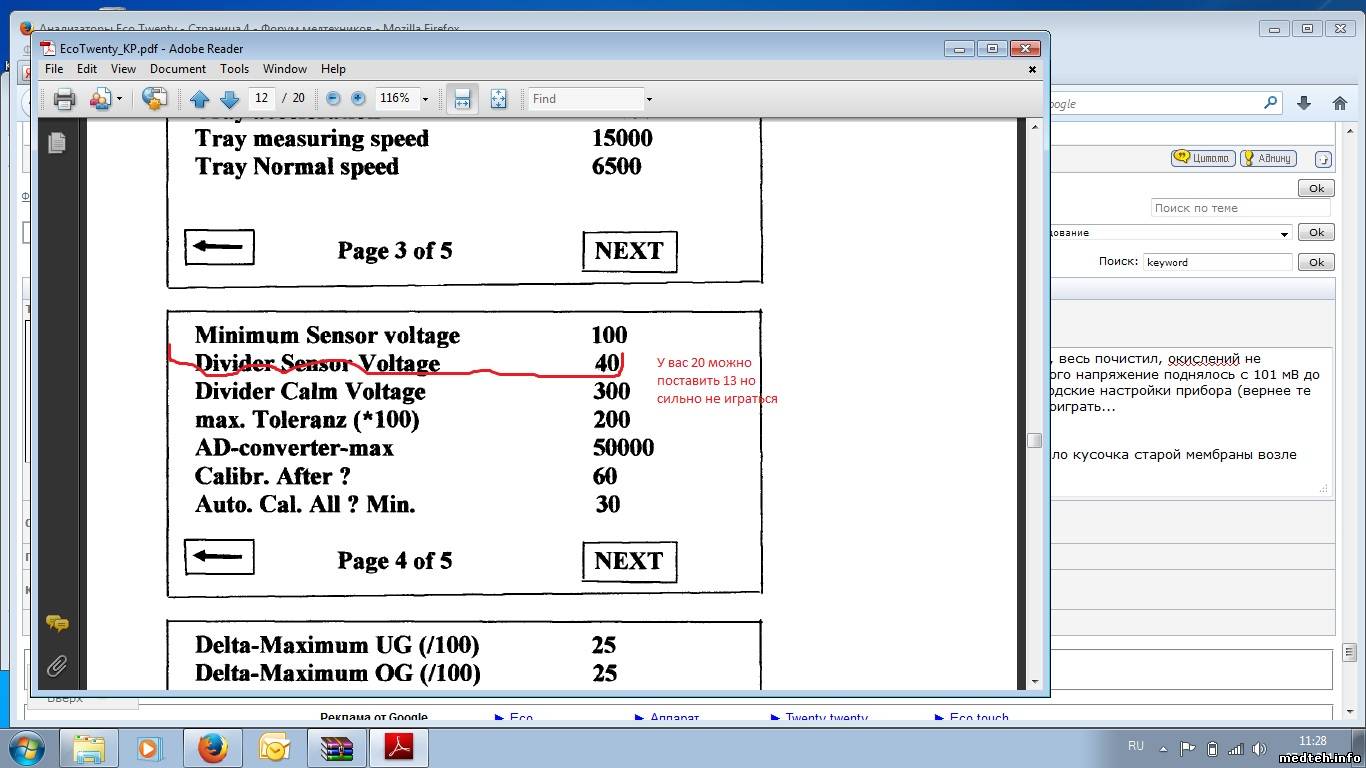The width and height of the screenshot is (1366, 768).
Task: Zoom in using the plus icon
Action: tap(358, 99)
